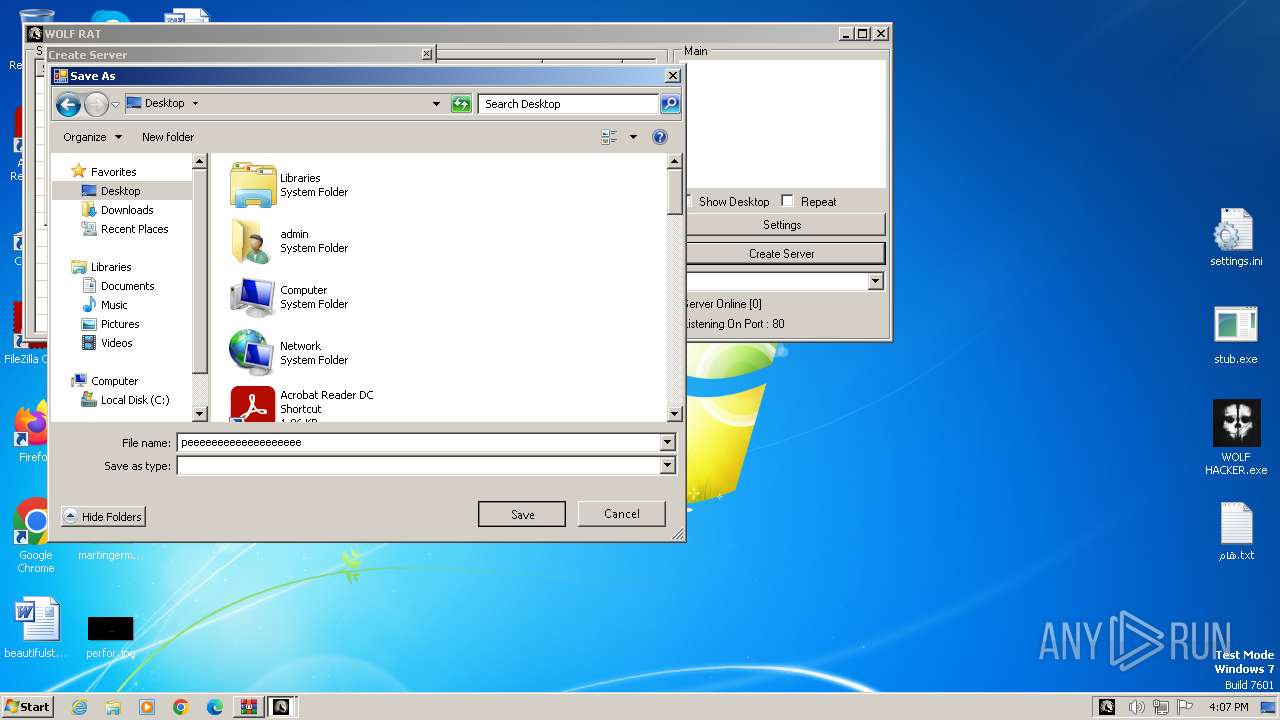The width and height of the screenshot is (1280, 720).
Task: Select Desktop under Favorites
Action: 120,191
